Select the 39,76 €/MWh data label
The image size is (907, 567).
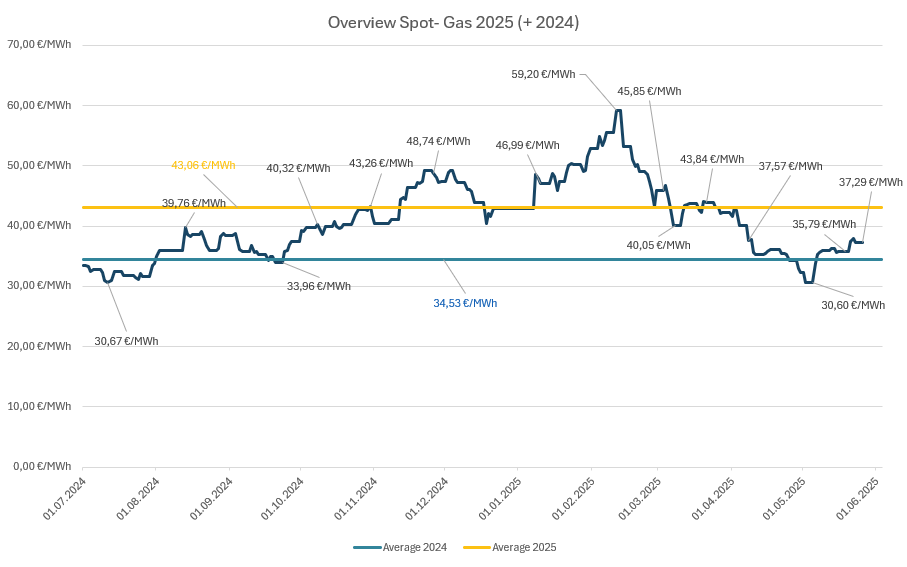[x=194, y=203]
